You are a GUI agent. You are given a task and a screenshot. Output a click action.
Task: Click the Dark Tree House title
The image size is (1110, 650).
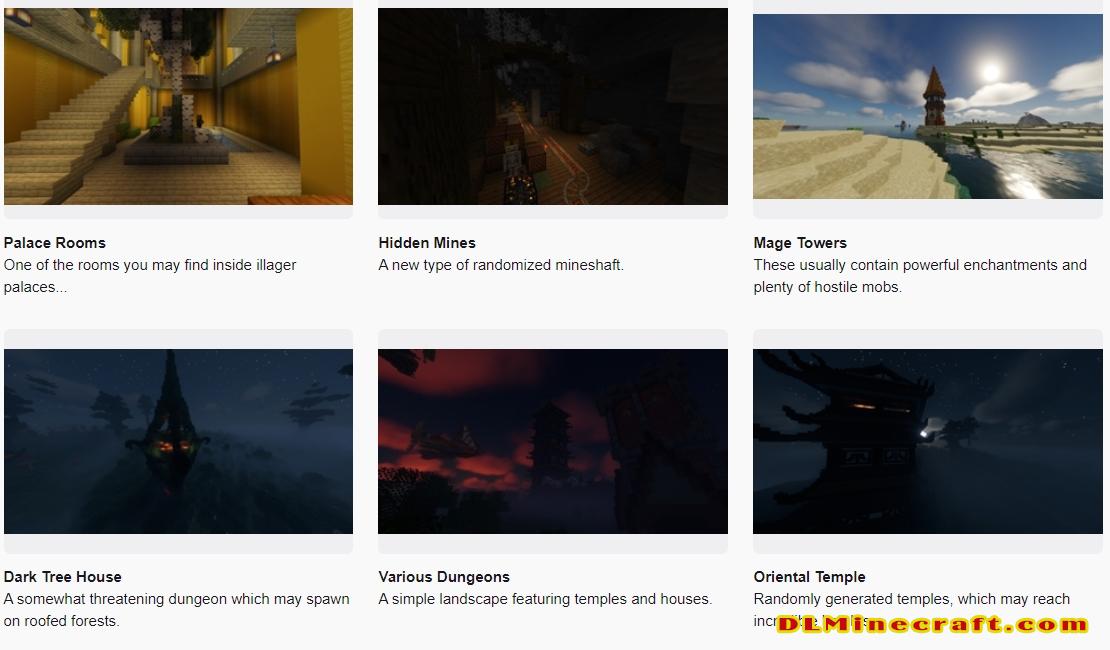[62, 577]
